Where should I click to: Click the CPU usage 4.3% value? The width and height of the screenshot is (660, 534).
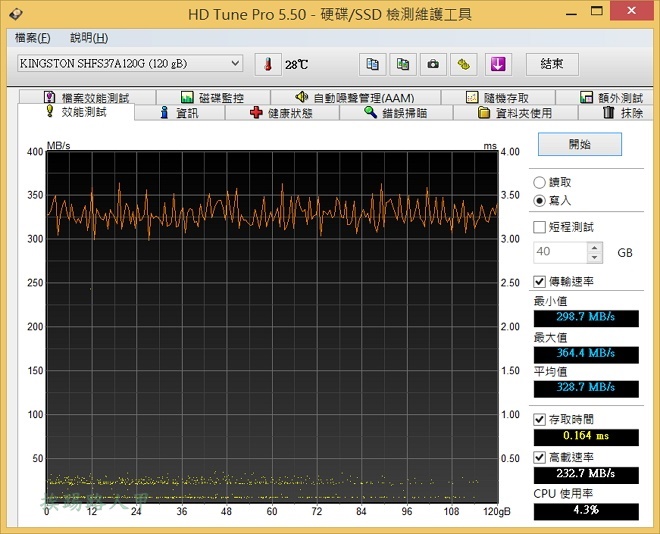pos(586,511)
